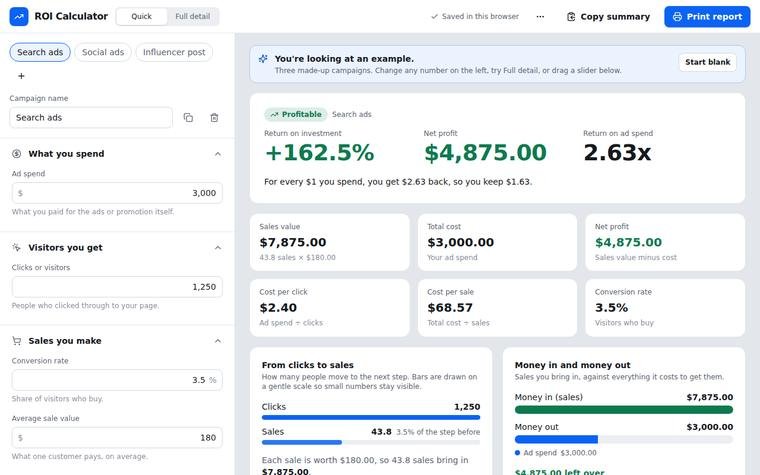Open the three-dot more options menu
The height and width of the screenshot is (475, 760).
point(540,16)
